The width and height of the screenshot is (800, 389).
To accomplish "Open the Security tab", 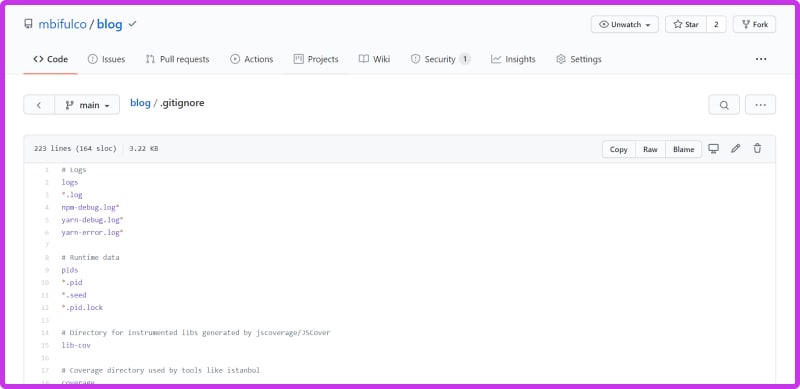I will tap(440, 59).
